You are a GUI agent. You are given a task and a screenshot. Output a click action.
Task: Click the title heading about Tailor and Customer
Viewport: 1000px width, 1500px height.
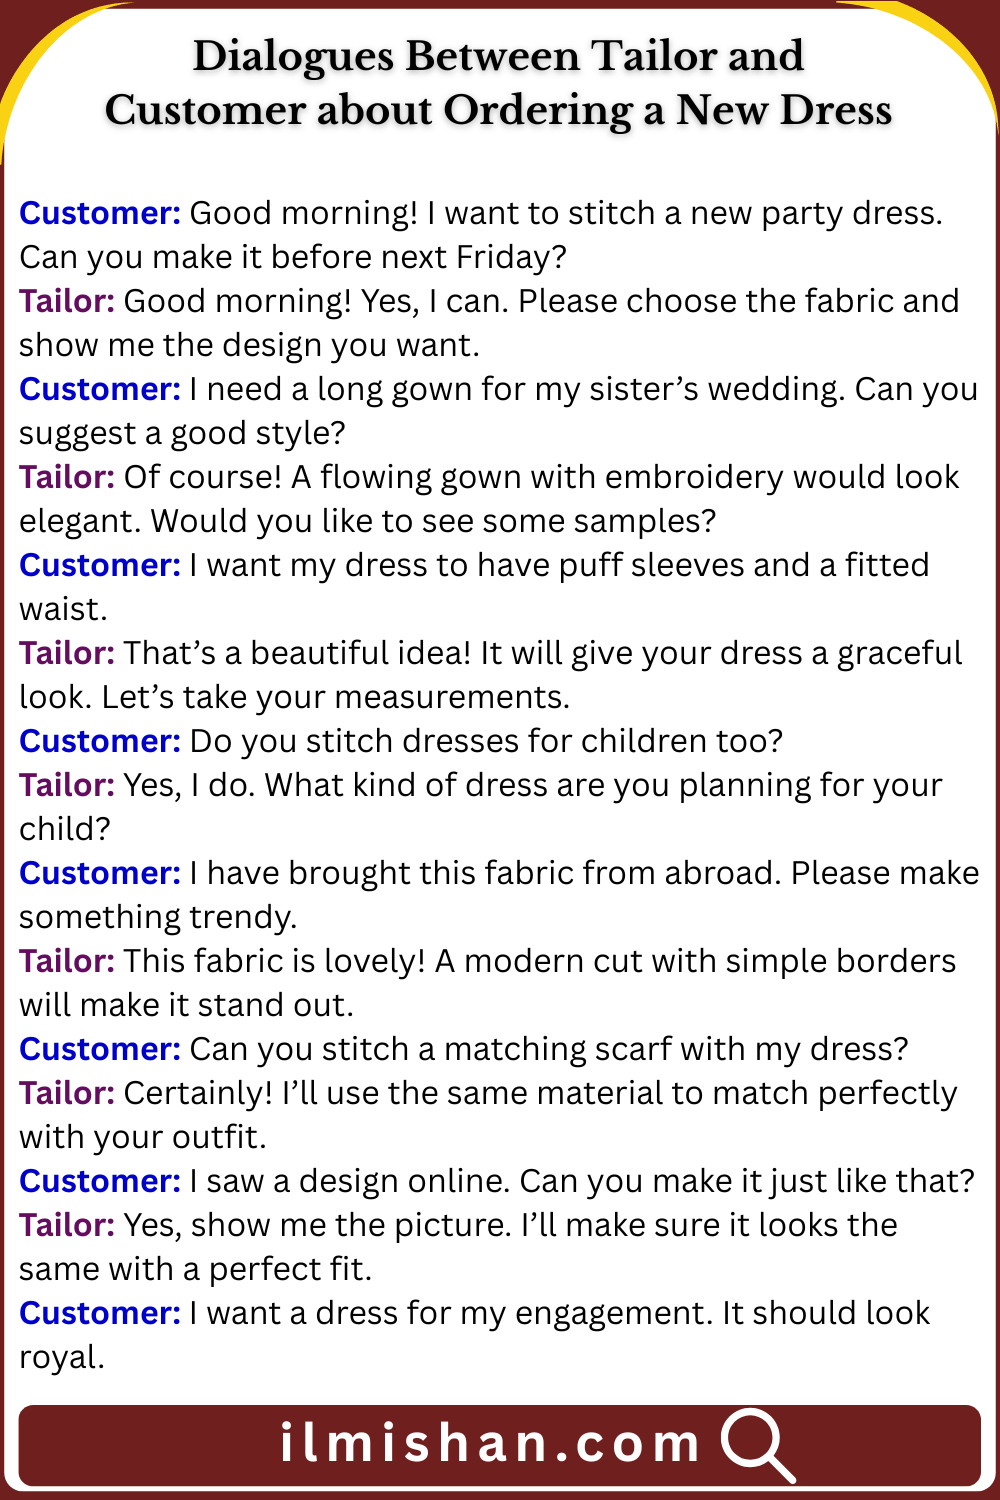tap(498, 83)
